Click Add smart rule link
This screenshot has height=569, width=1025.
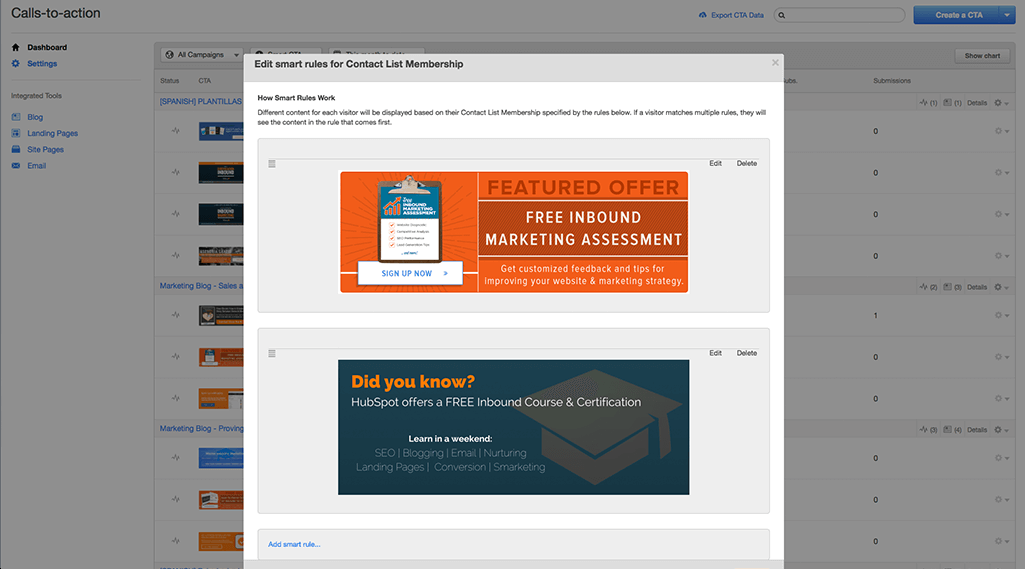tap(294, 544)
